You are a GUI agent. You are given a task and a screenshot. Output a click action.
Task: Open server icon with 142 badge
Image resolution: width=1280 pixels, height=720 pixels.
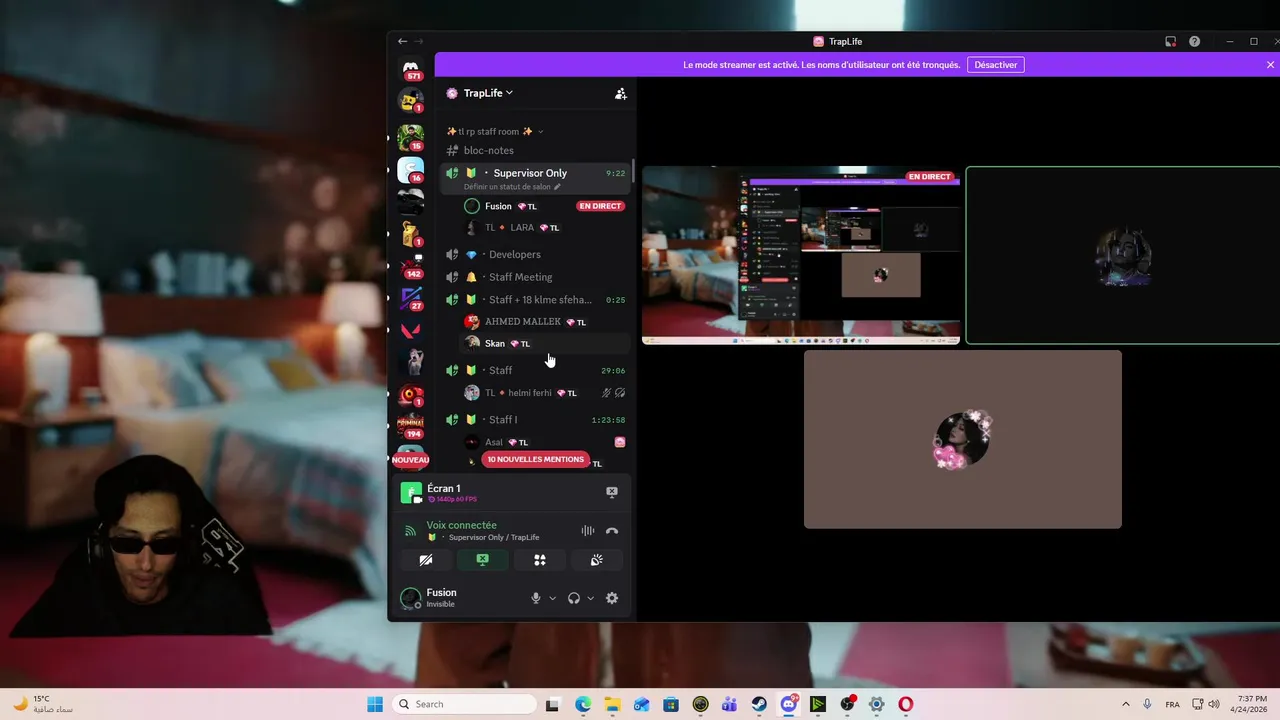click(411, 266)
